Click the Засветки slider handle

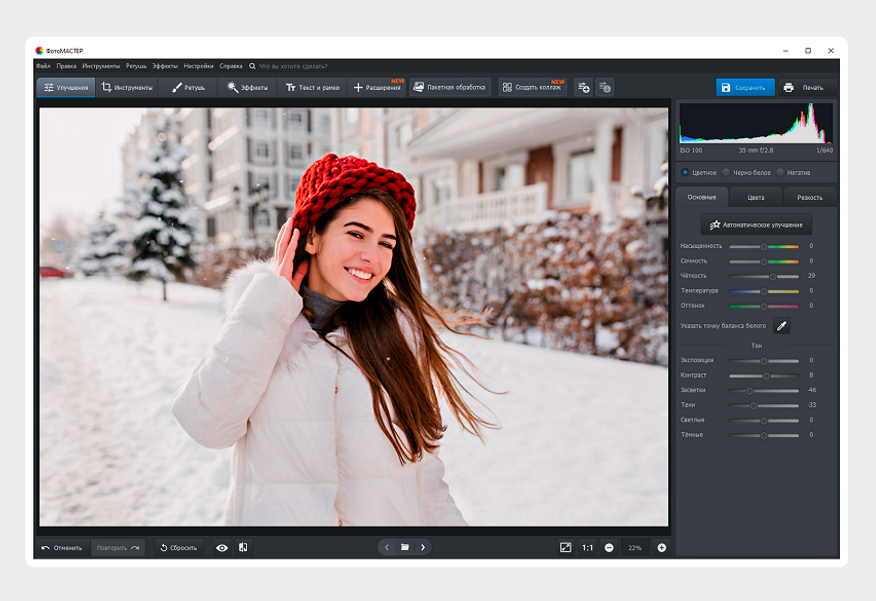coord(749,390)
